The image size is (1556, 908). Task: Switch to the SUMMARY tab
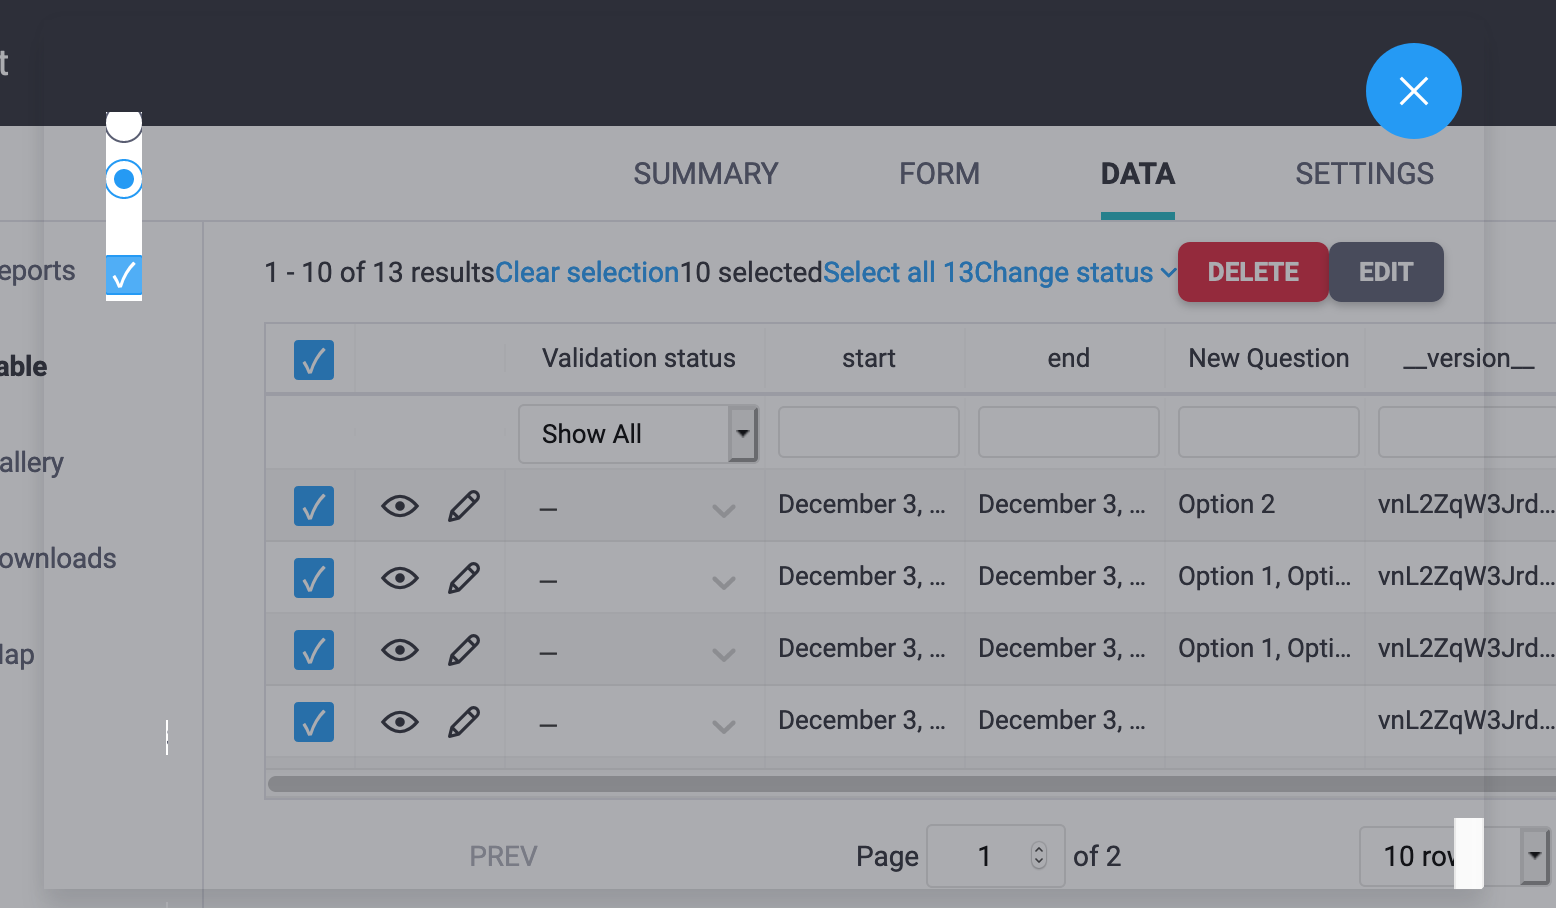(x=705, y=173)
